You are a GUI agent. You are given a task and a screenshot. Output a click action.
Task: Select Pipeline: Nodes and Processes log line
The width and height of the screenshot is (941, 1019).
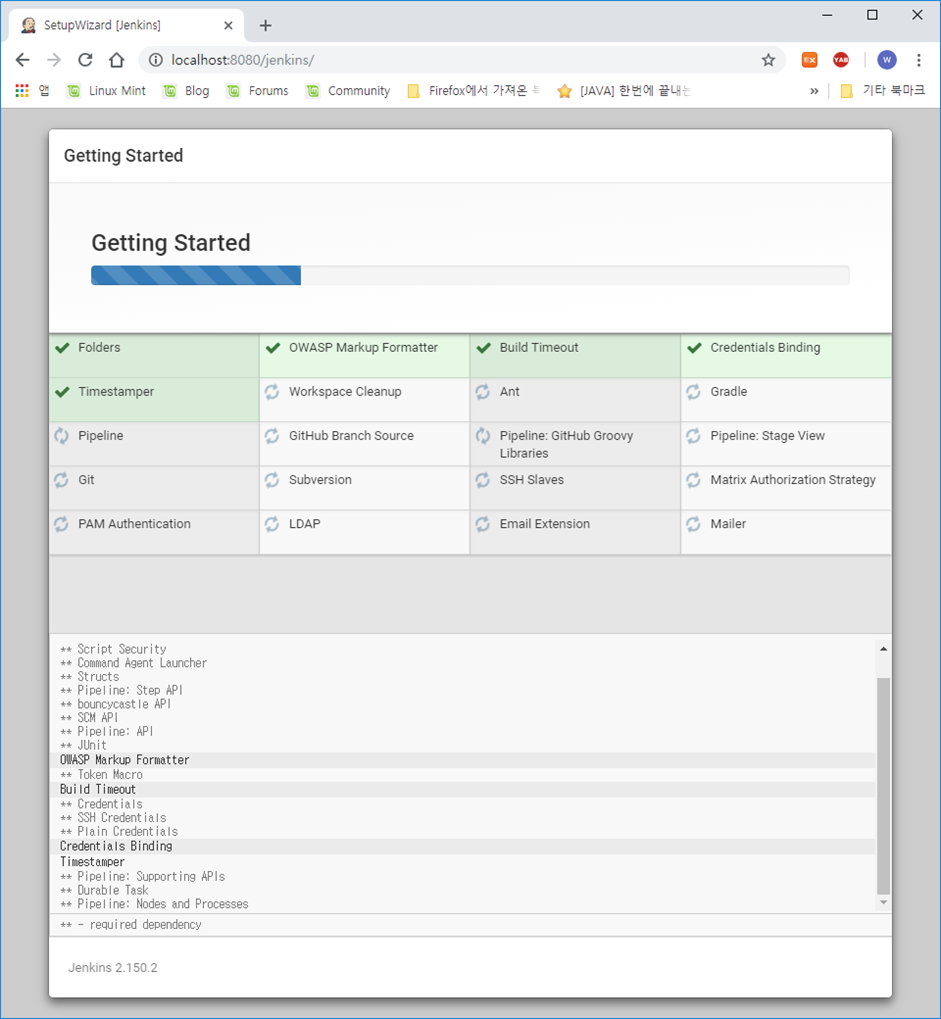tap(154, 904)
